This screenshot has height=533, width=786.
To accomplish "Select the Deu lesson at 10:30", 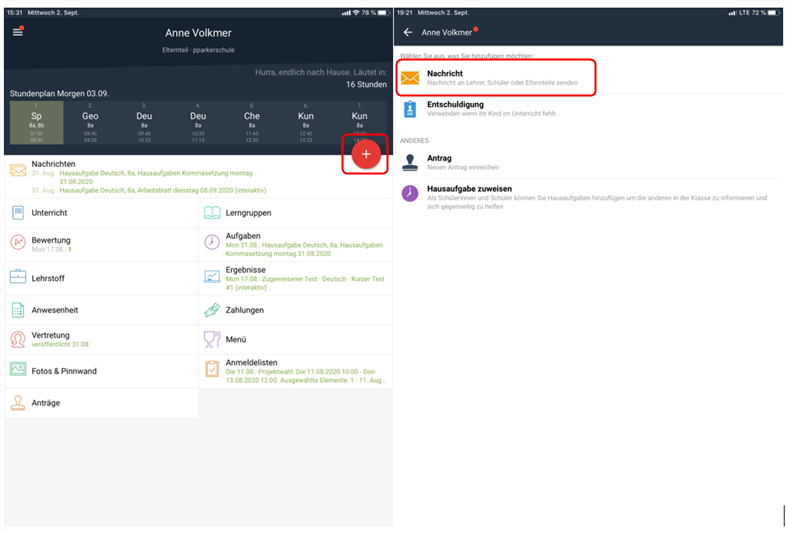I will [x=198, y=123].
